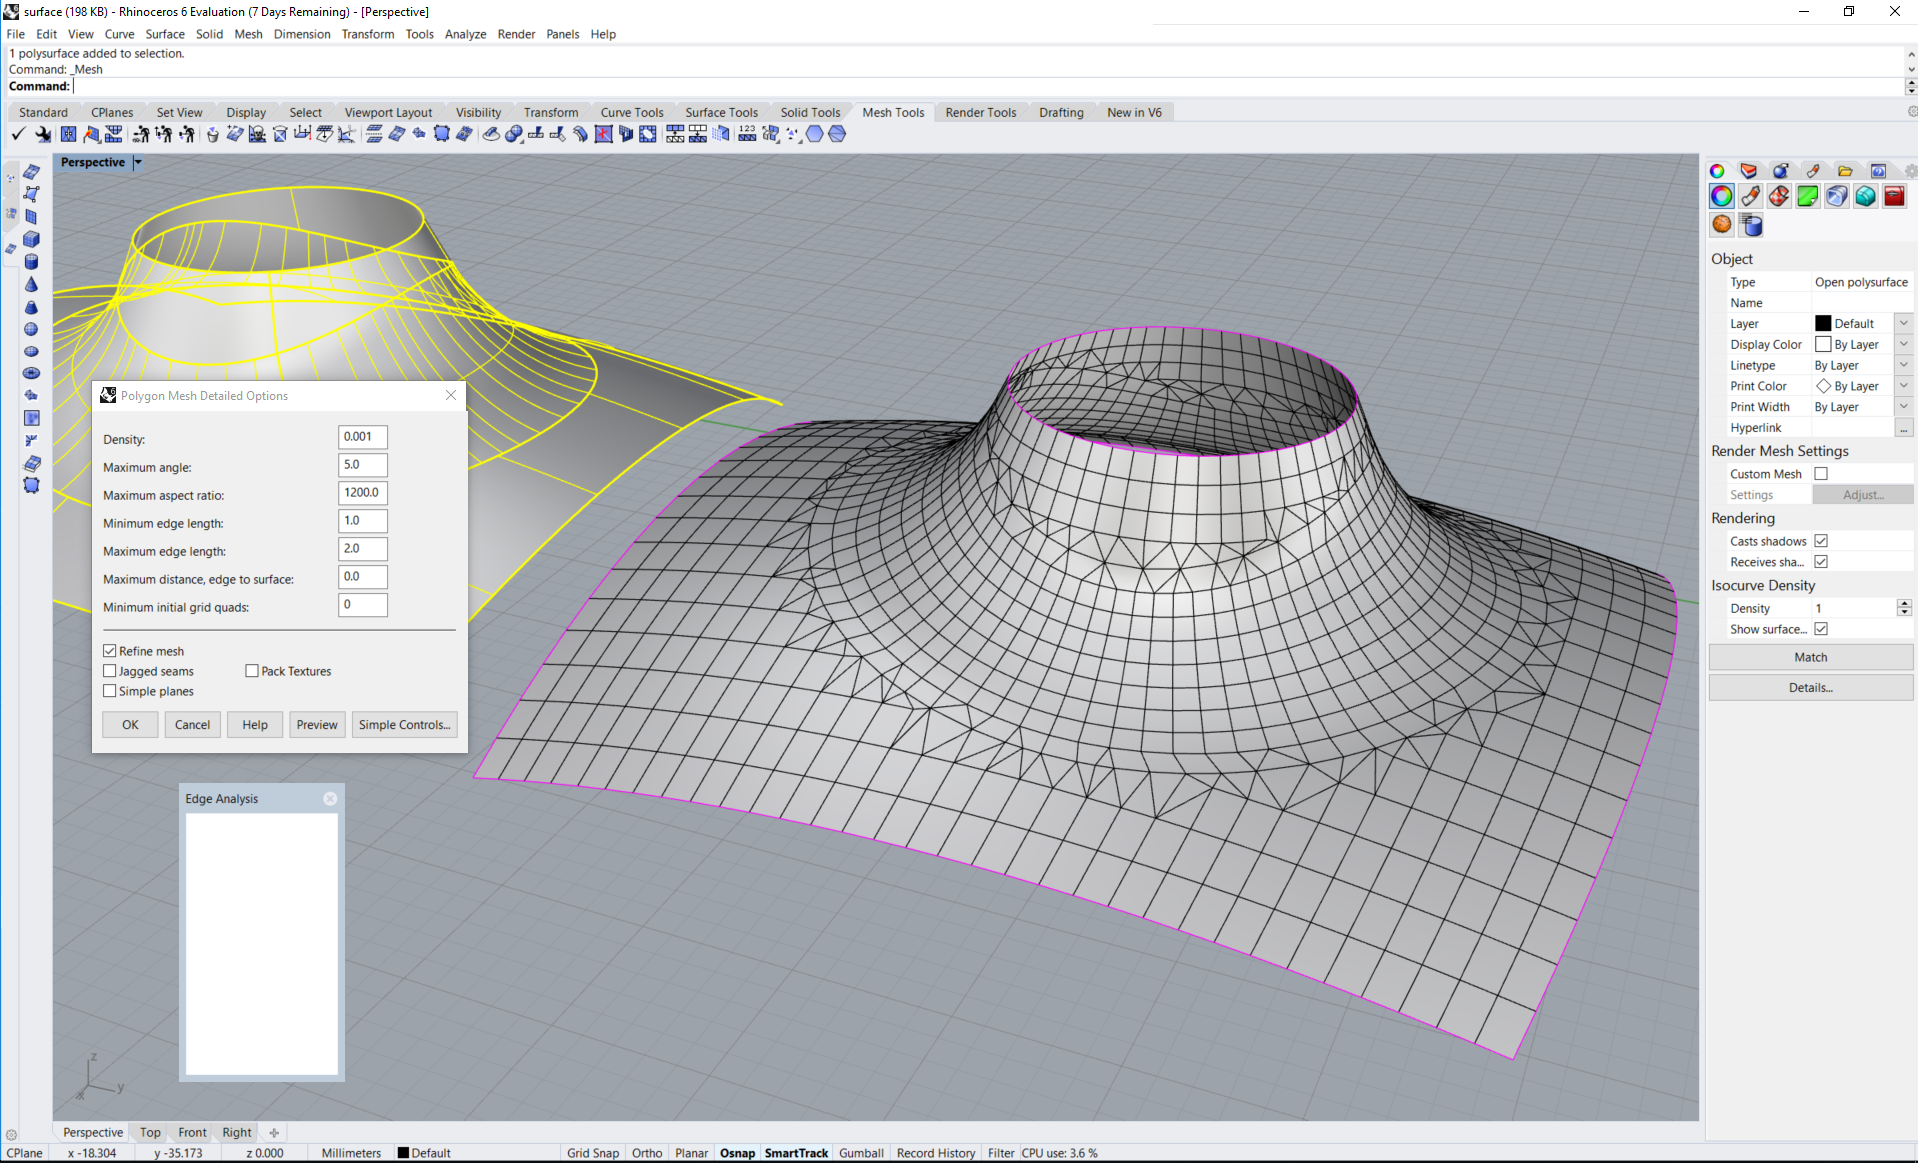The height and width of the screenshot is (1163, 1918).
Task: Open object Material paint tube button
Action: coord(1750,196)
